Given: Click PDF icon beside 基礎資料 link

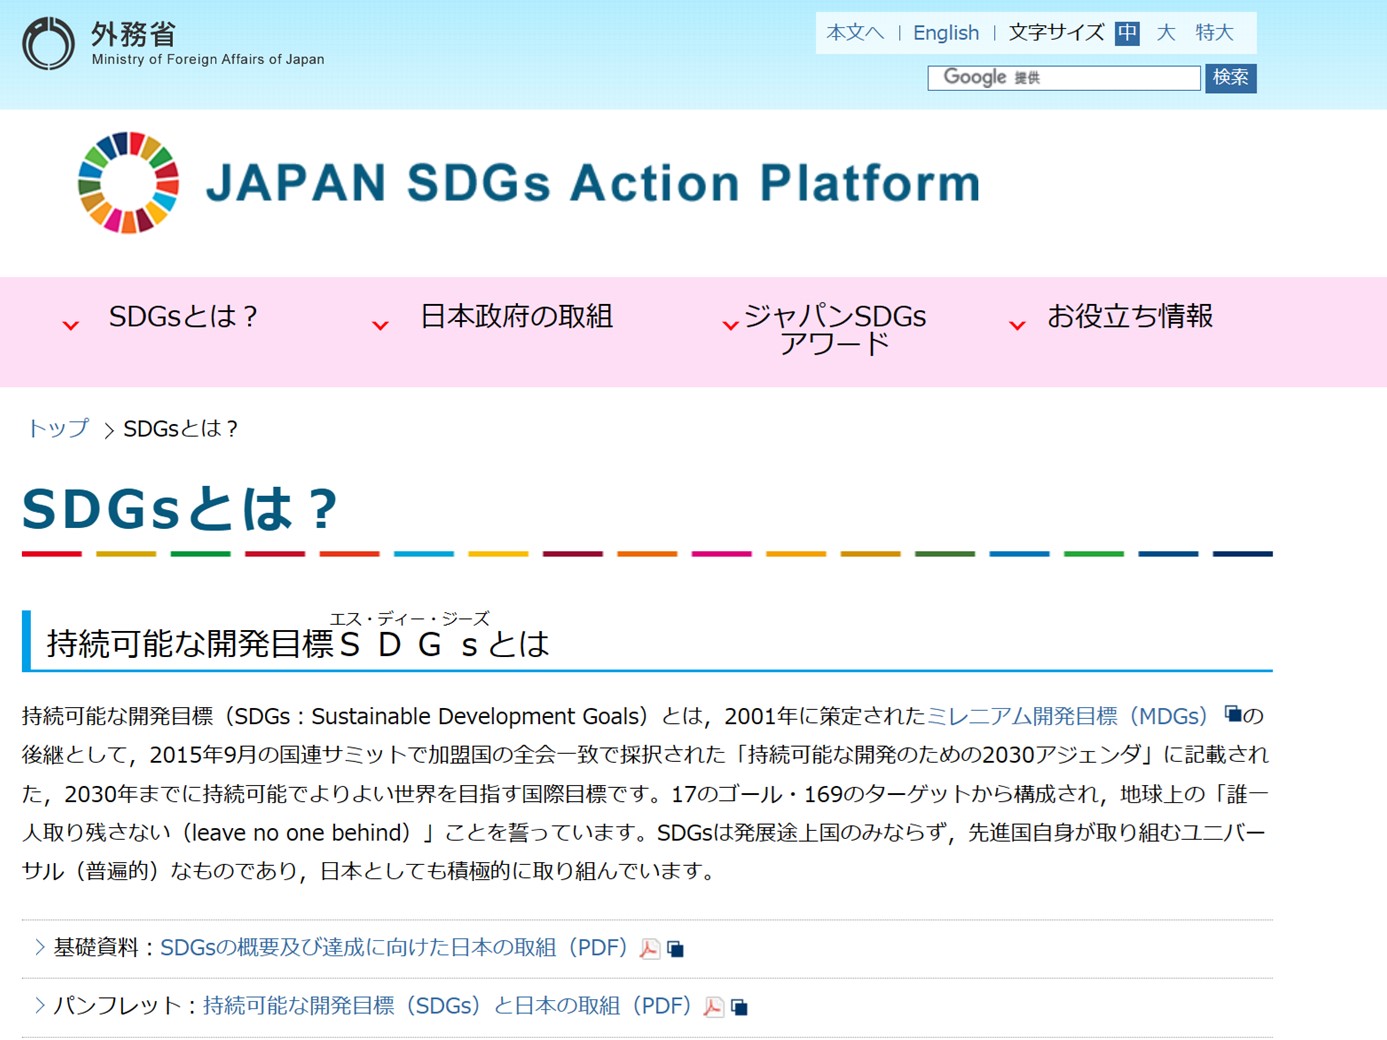Looking at the screenshot, I should [650, 949].
